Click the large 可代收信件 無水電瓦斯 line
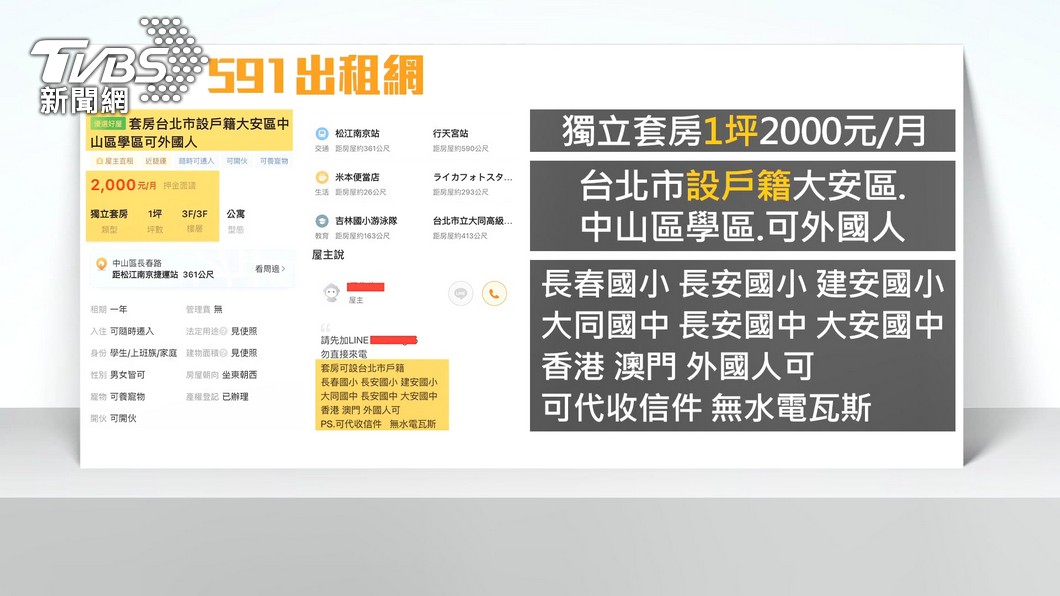This screenshot has height=596, width=1060. tap(706, 408)
